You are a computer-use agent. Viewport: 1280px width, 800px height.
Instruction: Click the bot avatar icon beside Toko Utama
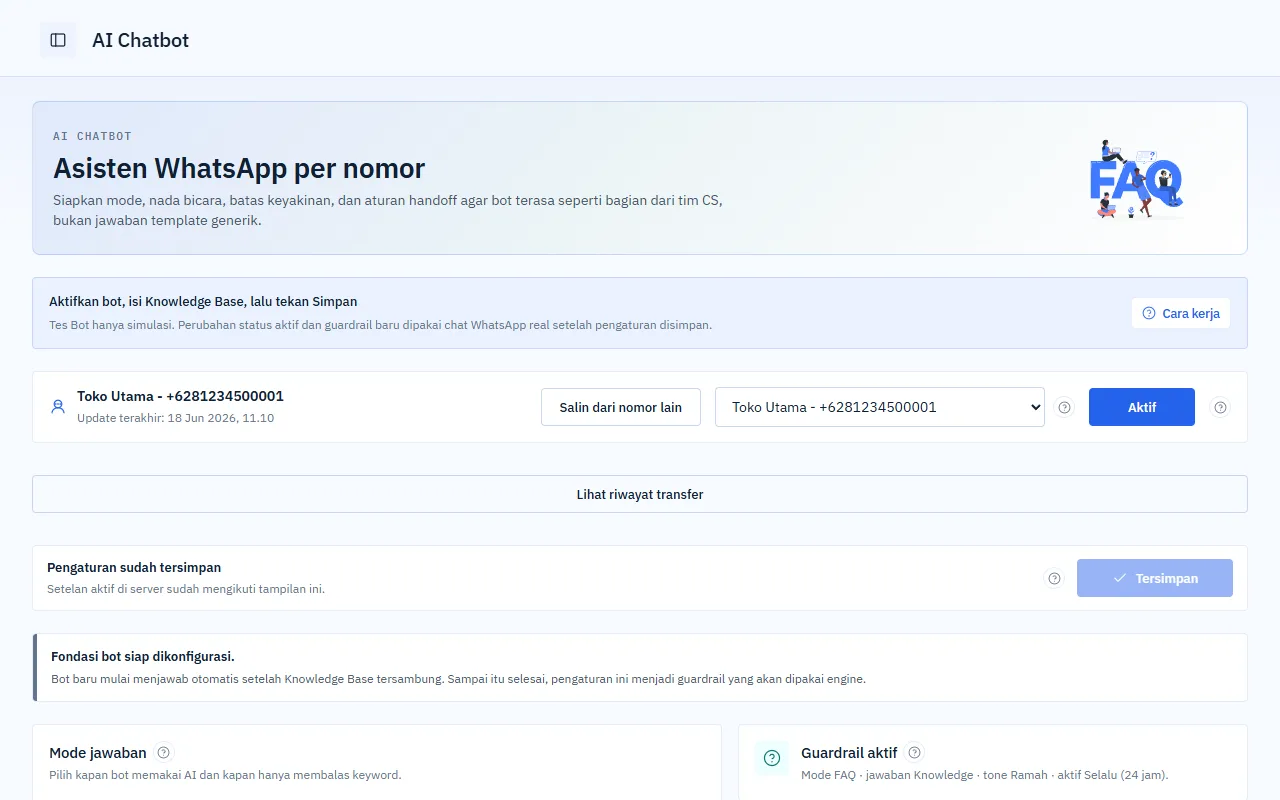(58, 407)
